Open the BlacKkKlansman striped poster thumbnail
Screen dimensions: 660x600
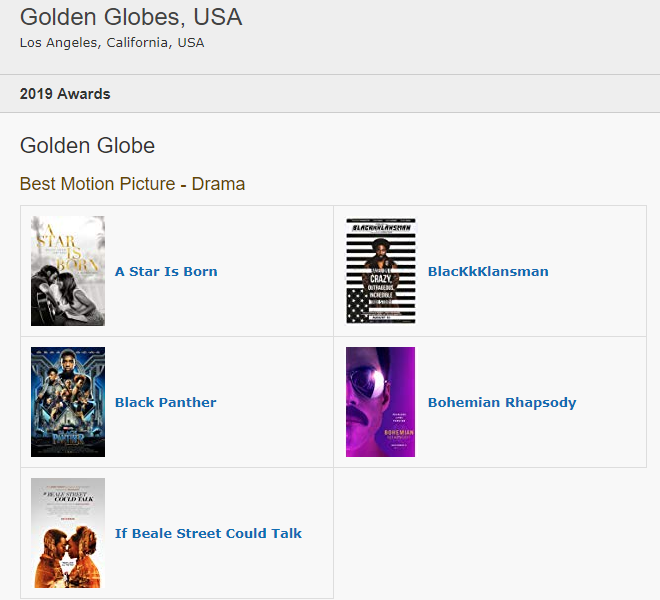[x=381, y=271]
